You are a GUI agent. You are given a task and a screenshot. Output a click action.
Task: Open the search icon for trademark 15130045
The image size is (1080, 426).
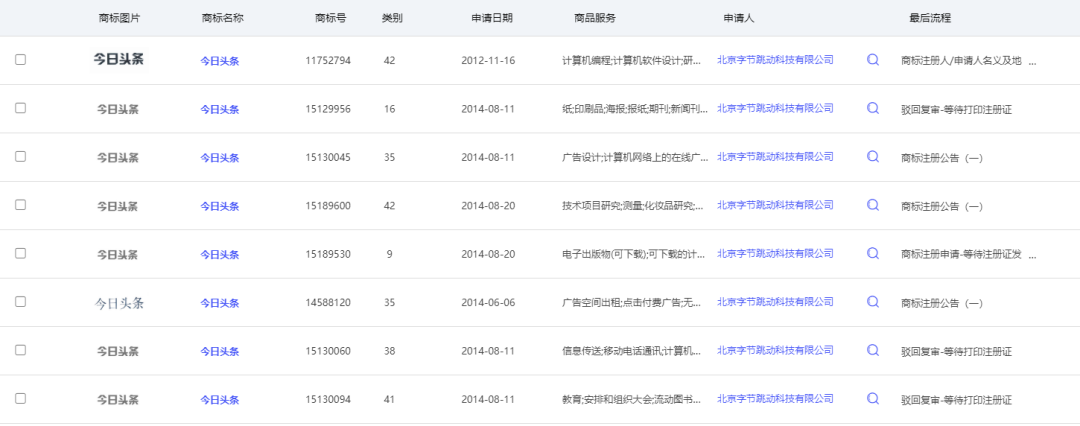click(x=873, y=156)
